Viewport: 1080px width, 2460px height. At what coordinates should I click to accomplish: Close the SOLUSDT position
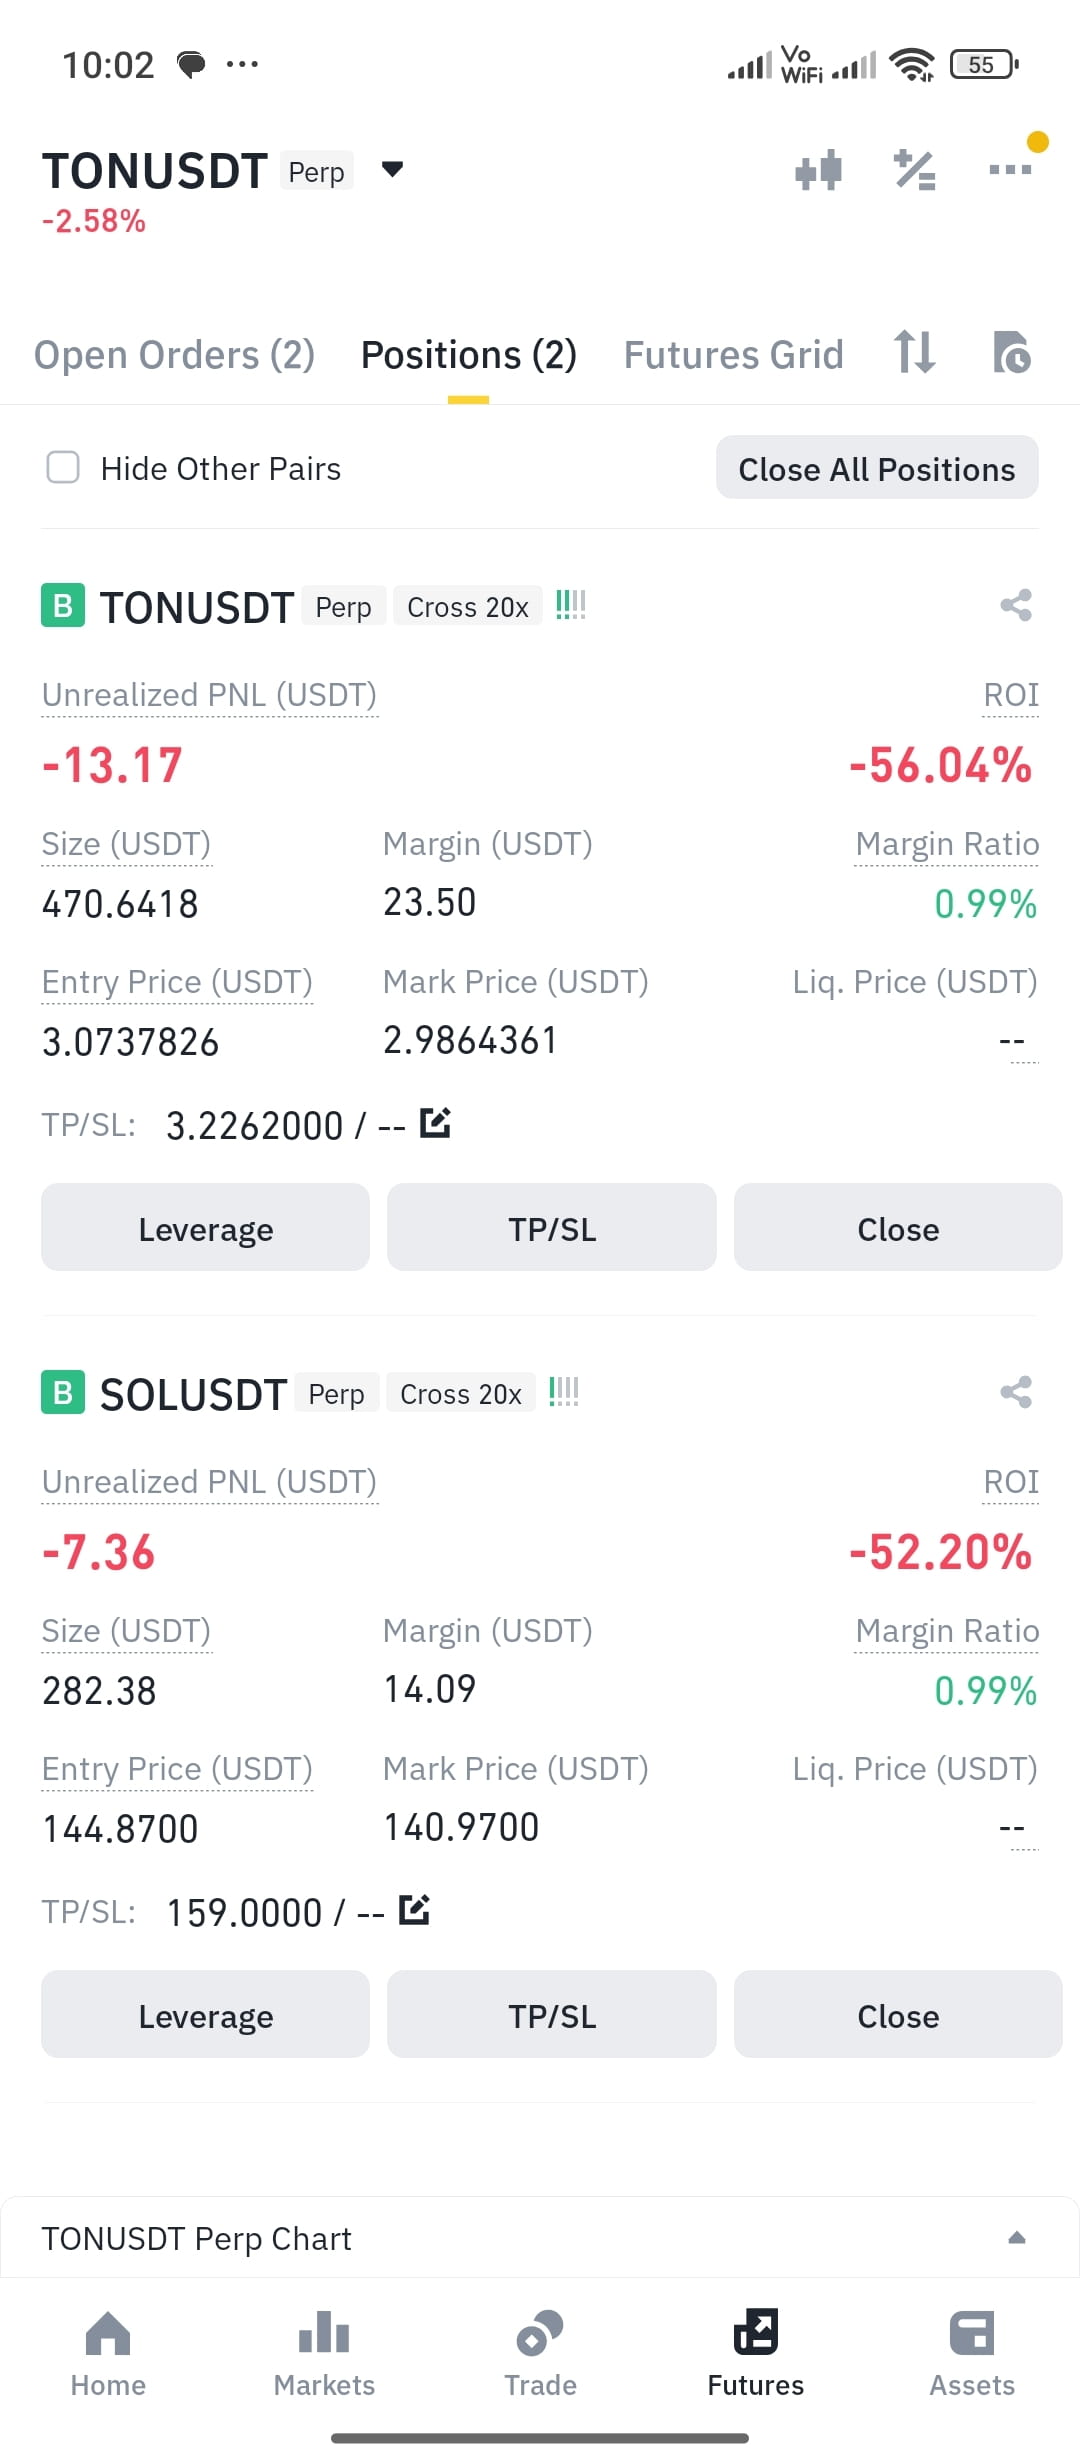[x=898, y=2014]
